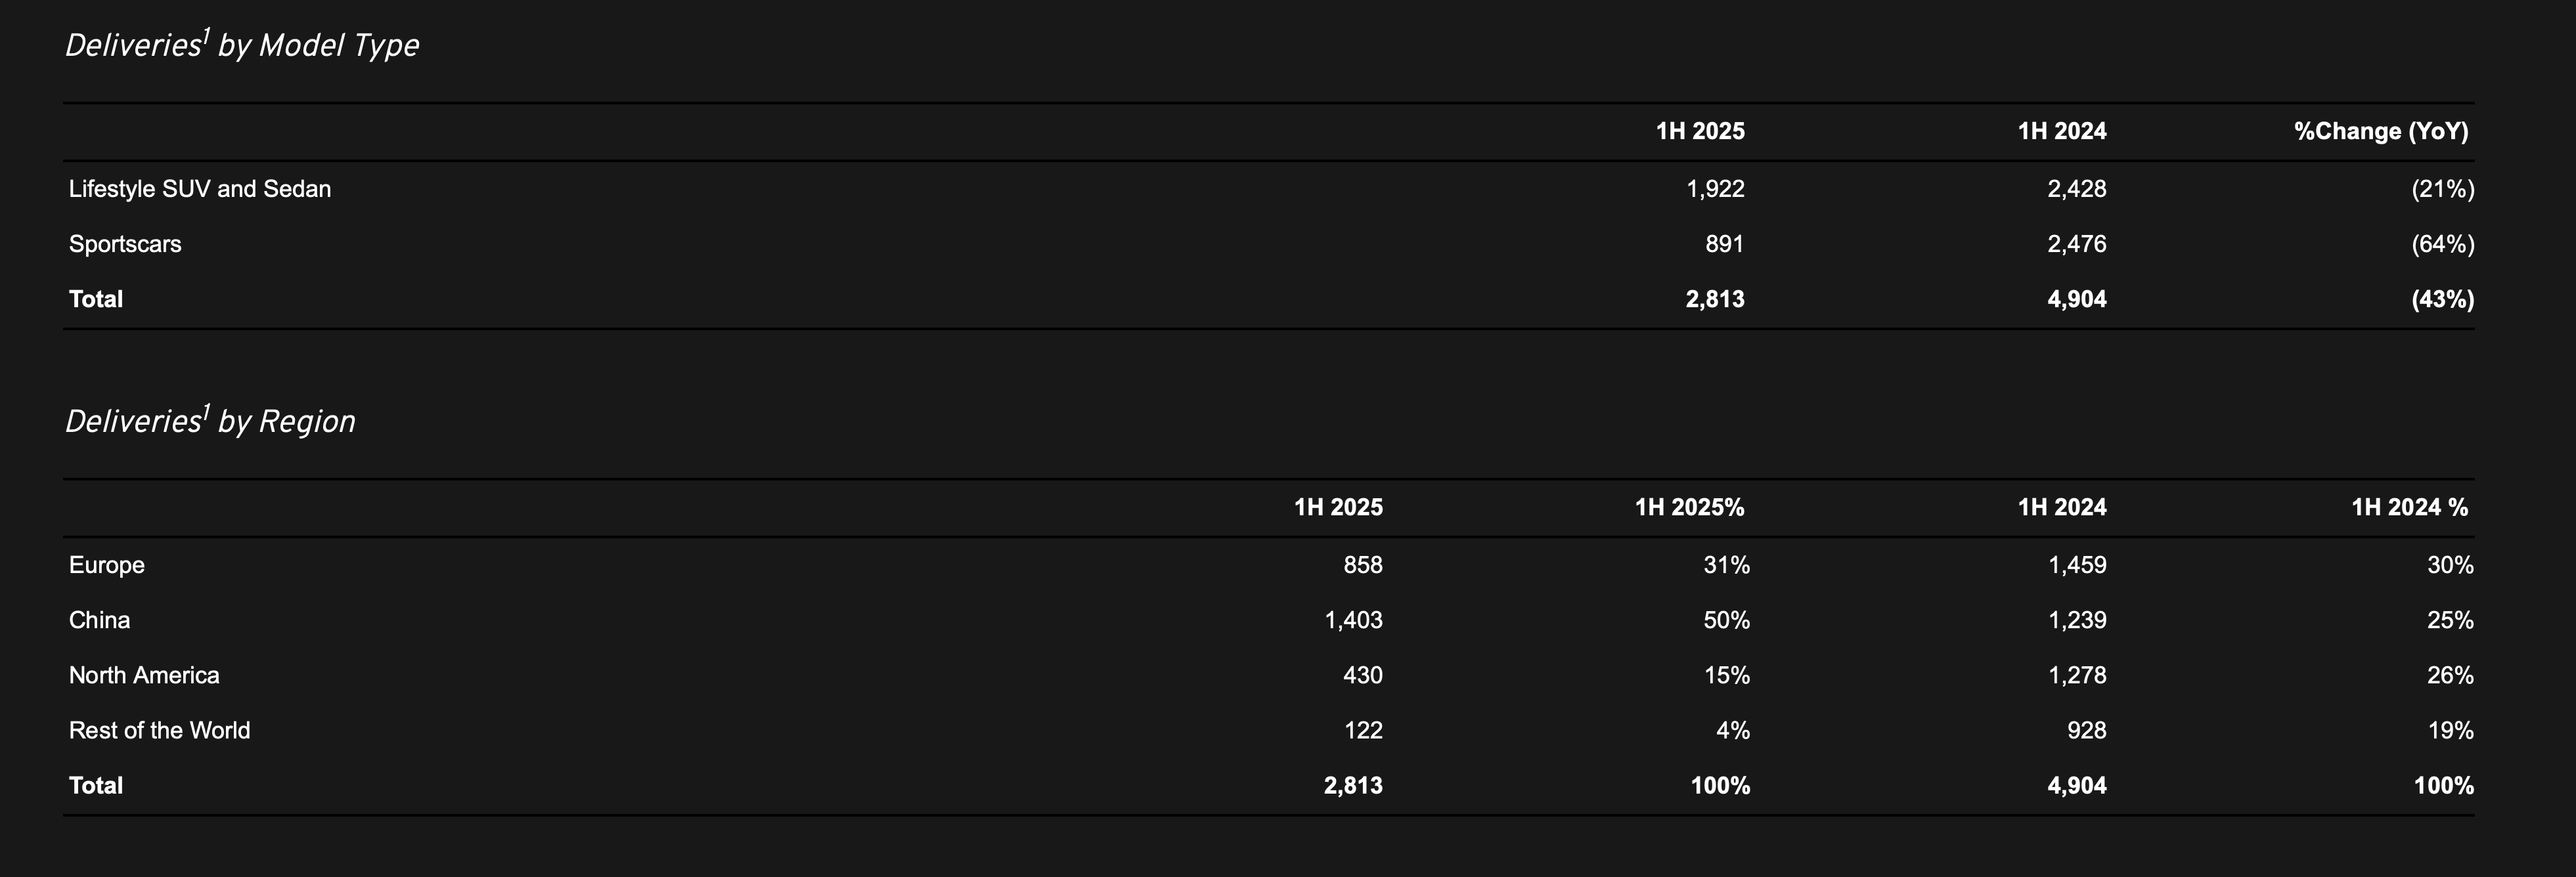Click North America's 15% share value
The image size is (2576, 877).
(x=1726, y=675)
